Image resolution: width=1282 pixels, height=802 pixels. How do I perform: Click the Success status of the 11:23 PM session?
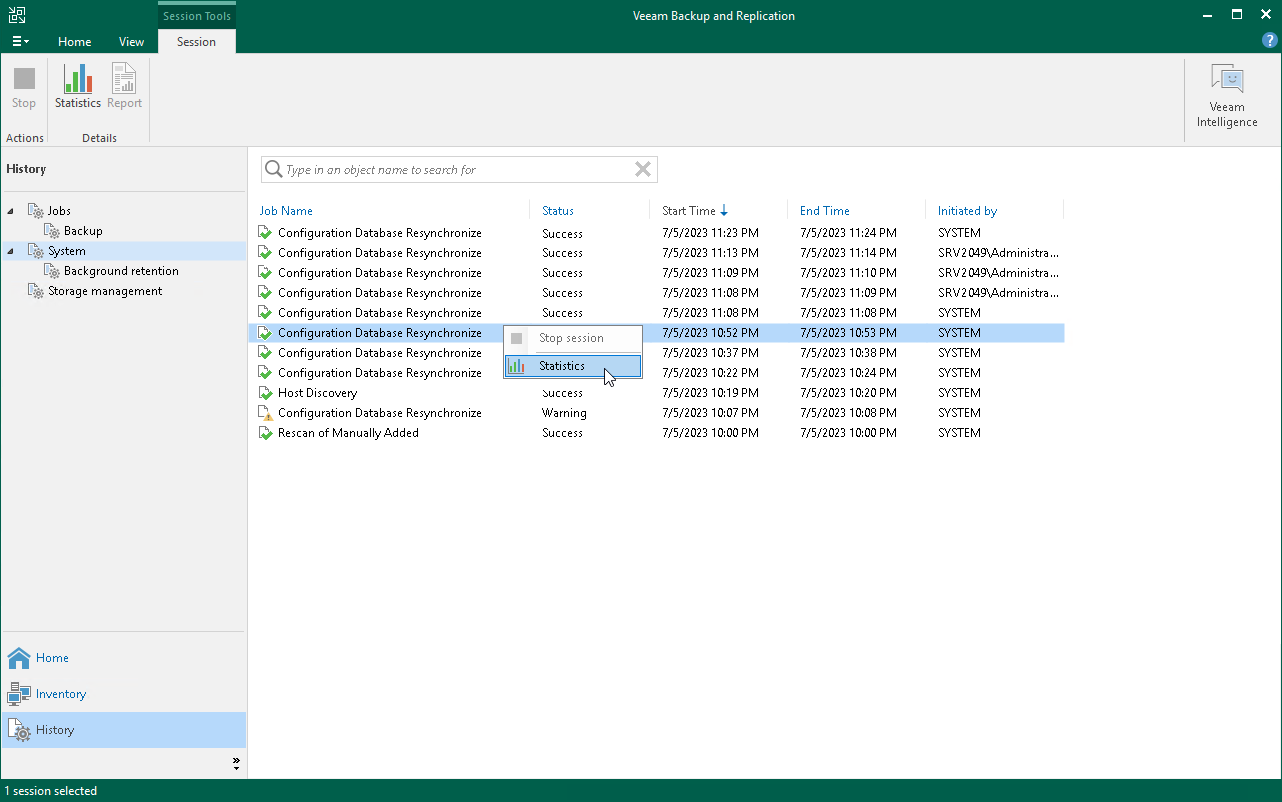click(562, 233)
